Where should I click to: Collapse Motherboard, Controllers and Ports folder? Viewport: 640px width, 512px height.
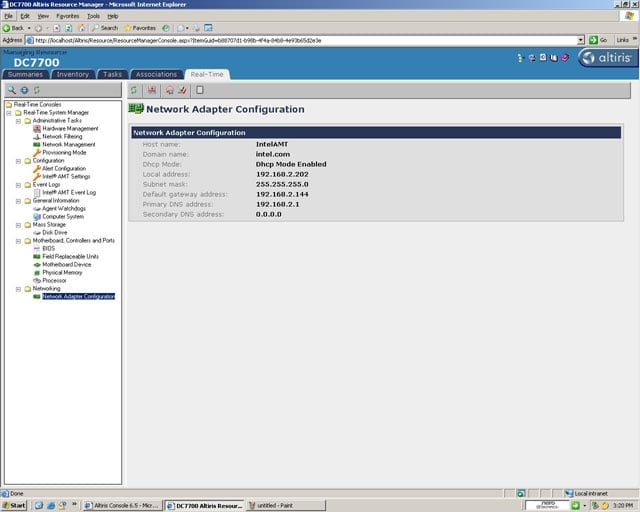(x=18, y=241)
